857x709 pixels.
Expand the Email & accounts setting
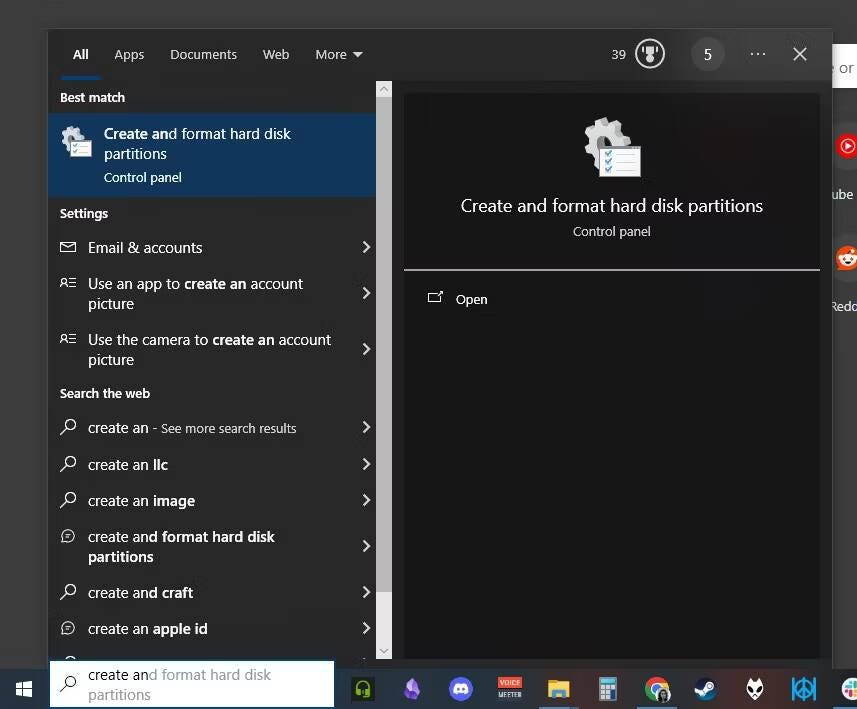367,247
